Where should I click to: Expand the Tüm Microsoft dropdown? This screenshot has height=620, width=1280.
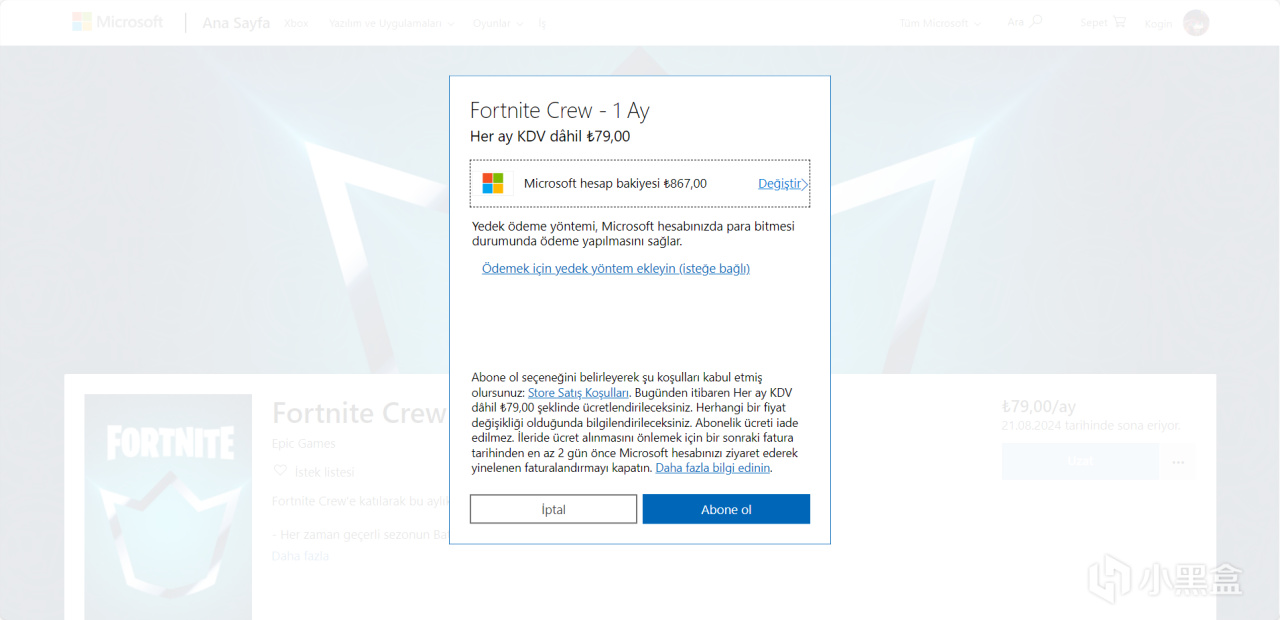pyautogui.click(x=940, y=23)
